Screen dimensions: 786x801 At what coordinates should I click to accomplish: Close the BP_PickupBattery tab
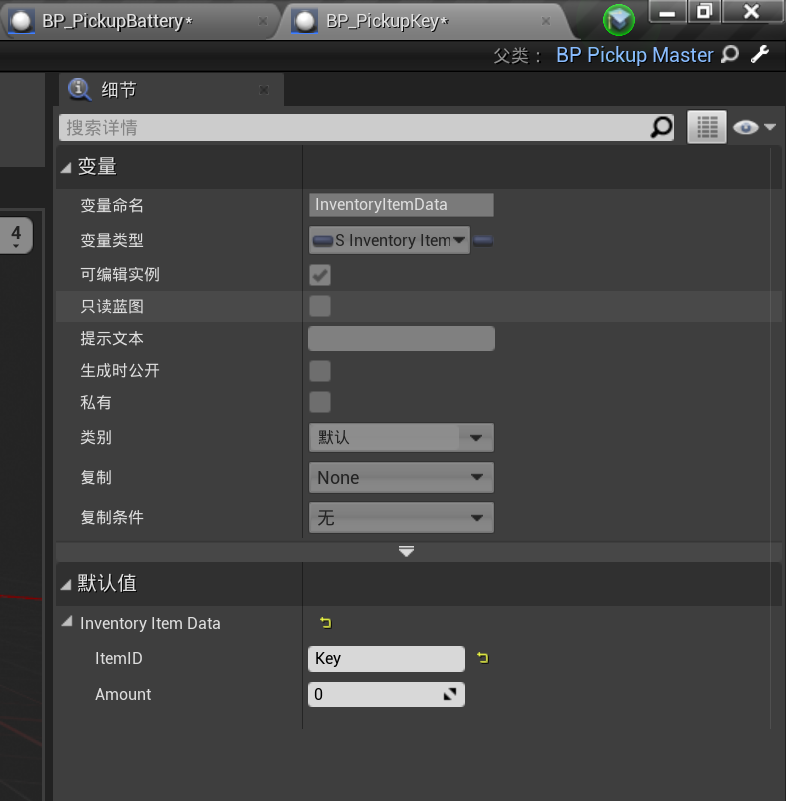263,21
